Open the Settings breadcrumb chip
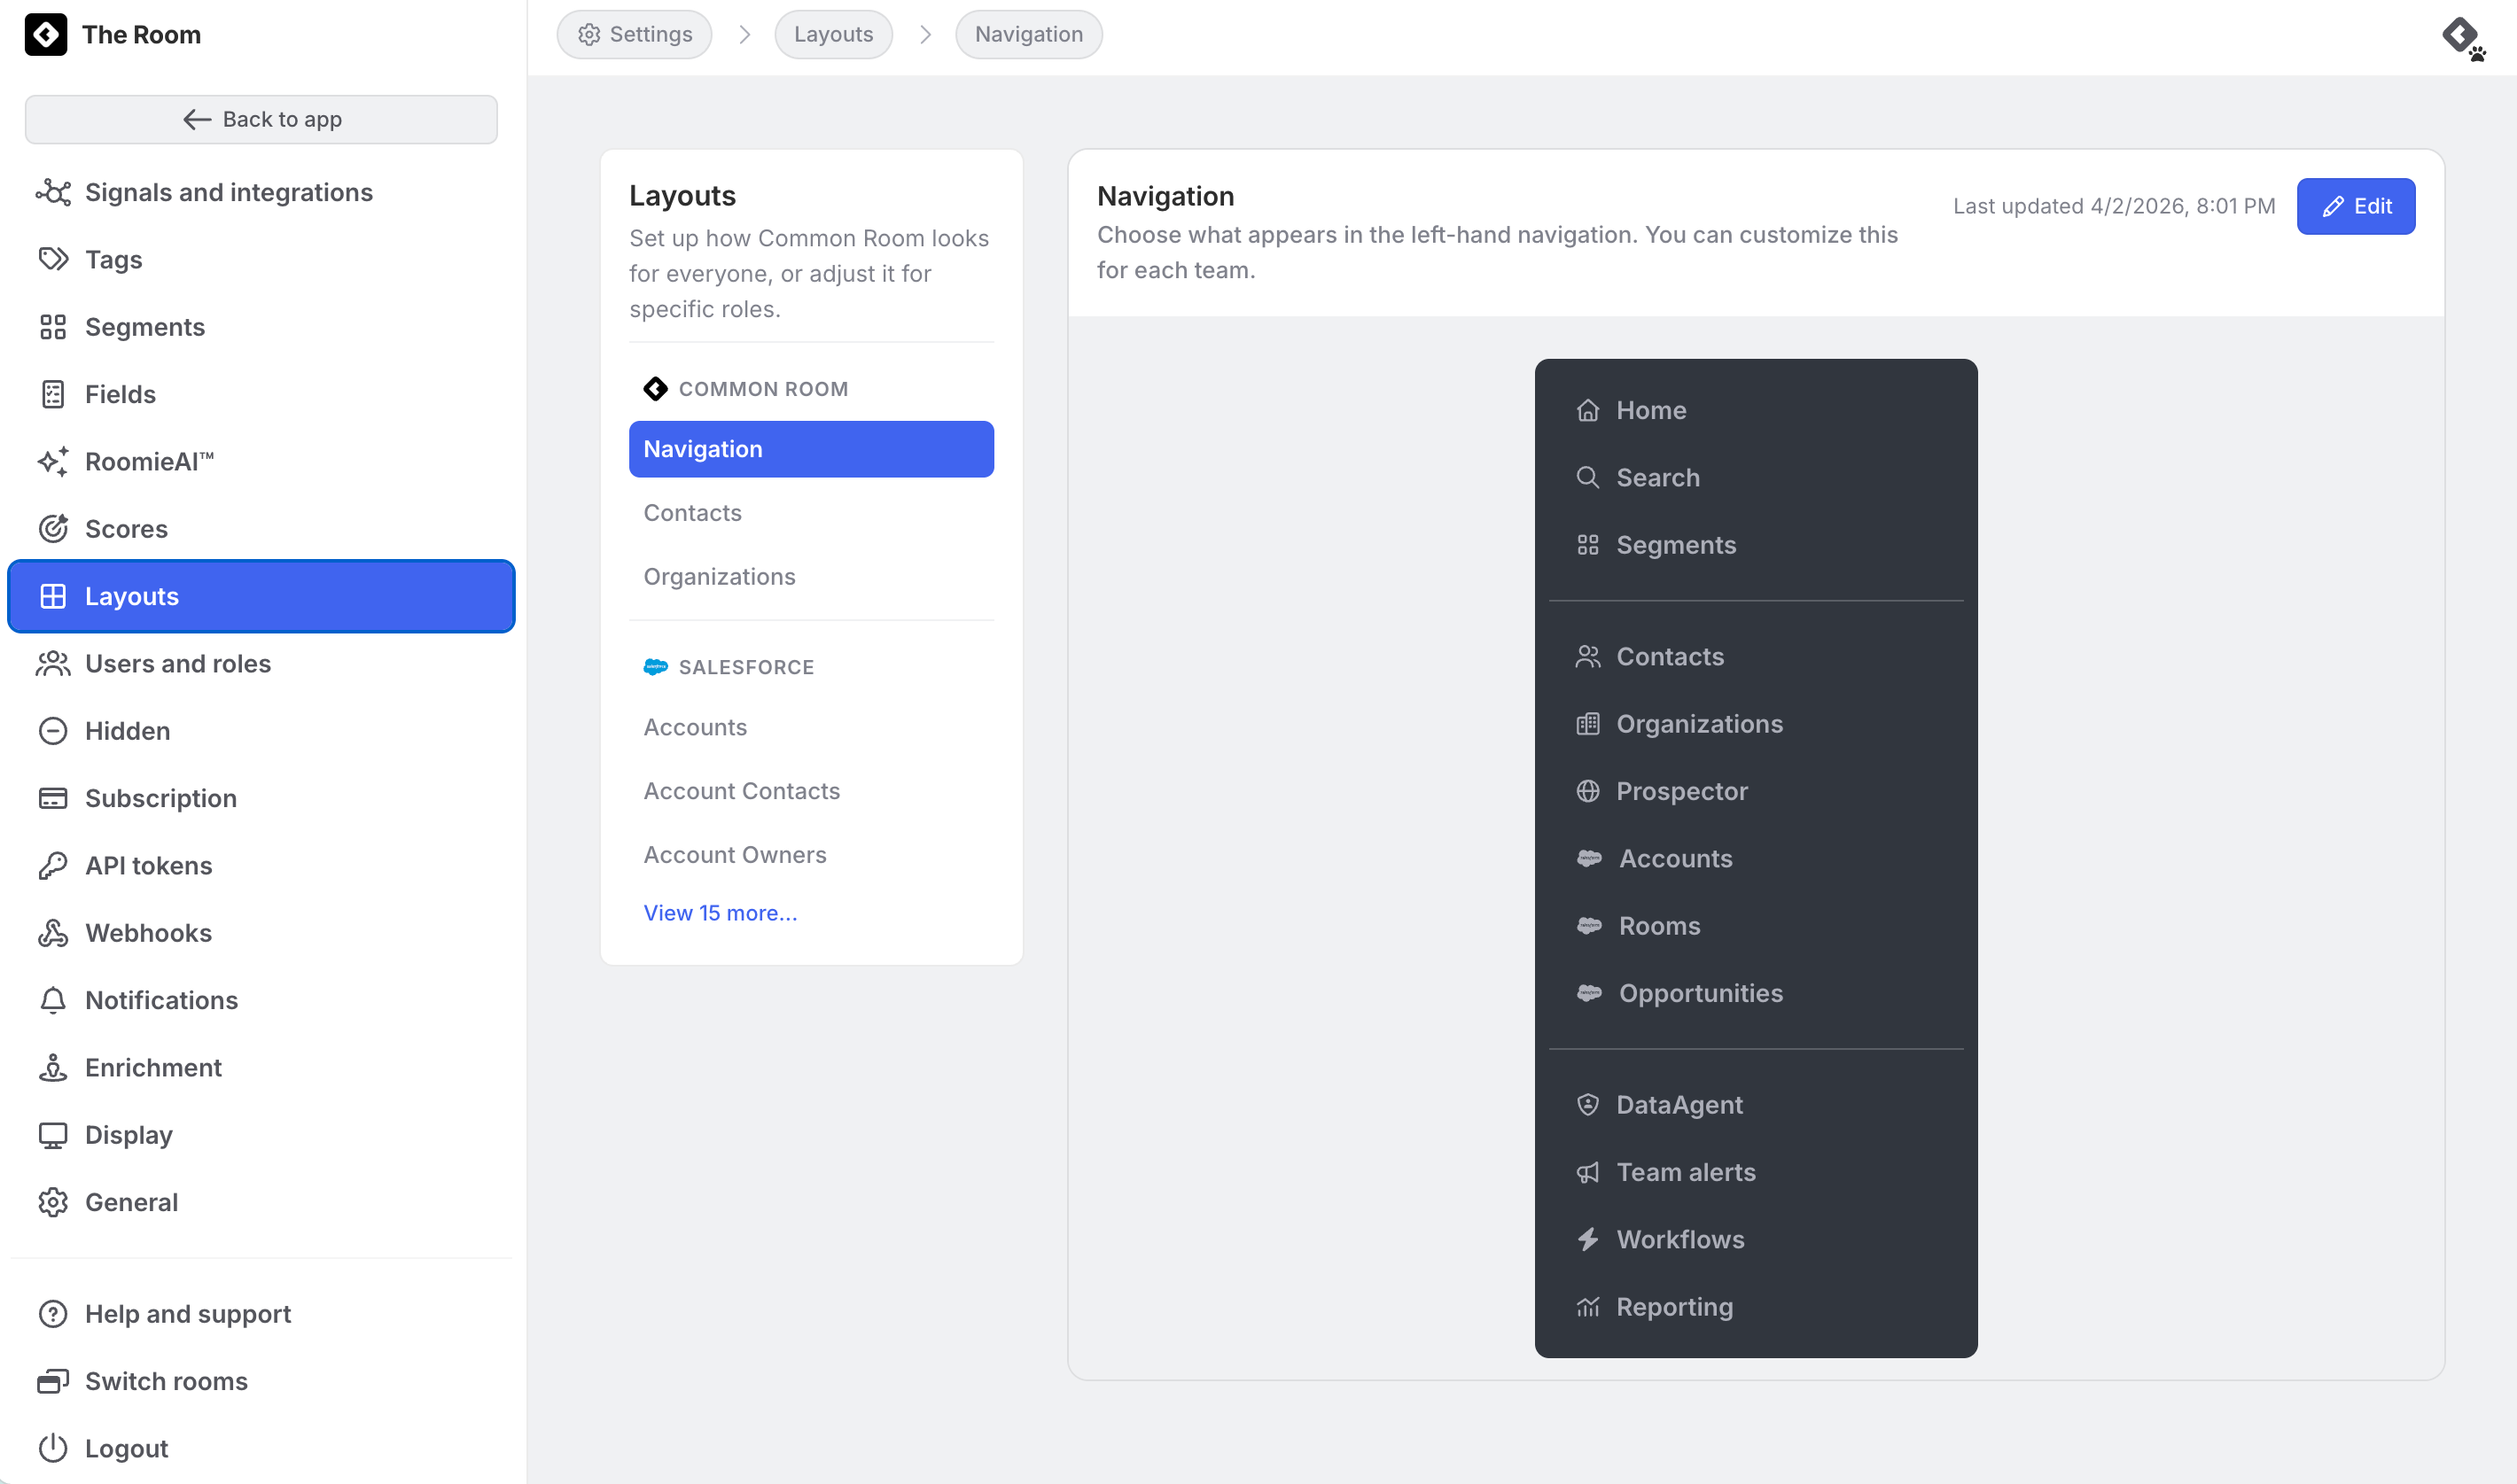Viewport: 2517px width, 1484px height. pyautogui.click(x=634, y=35)
